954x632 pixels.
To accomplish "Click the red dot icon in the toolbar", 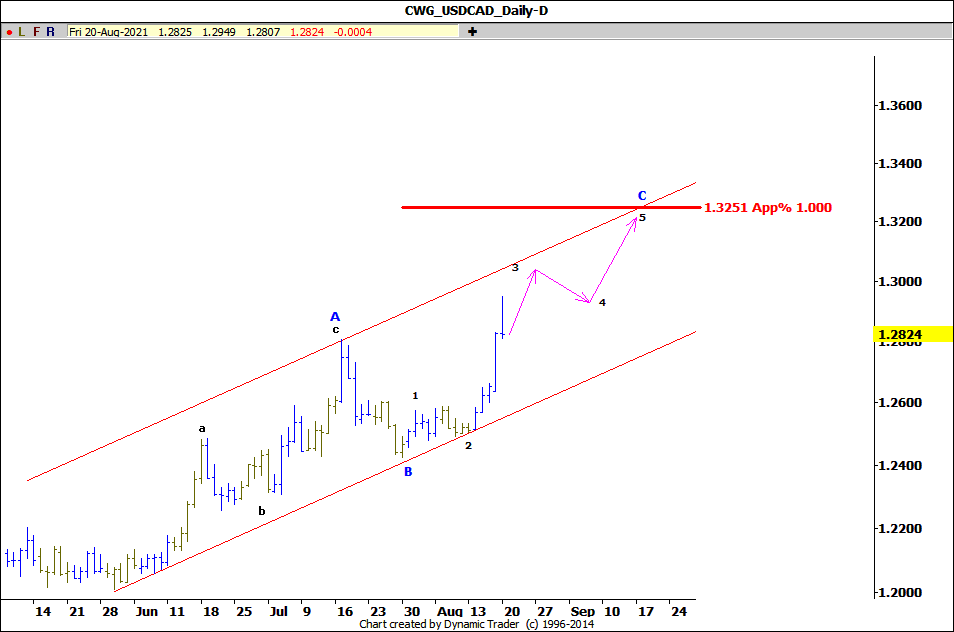I will (x=9, y=32).
